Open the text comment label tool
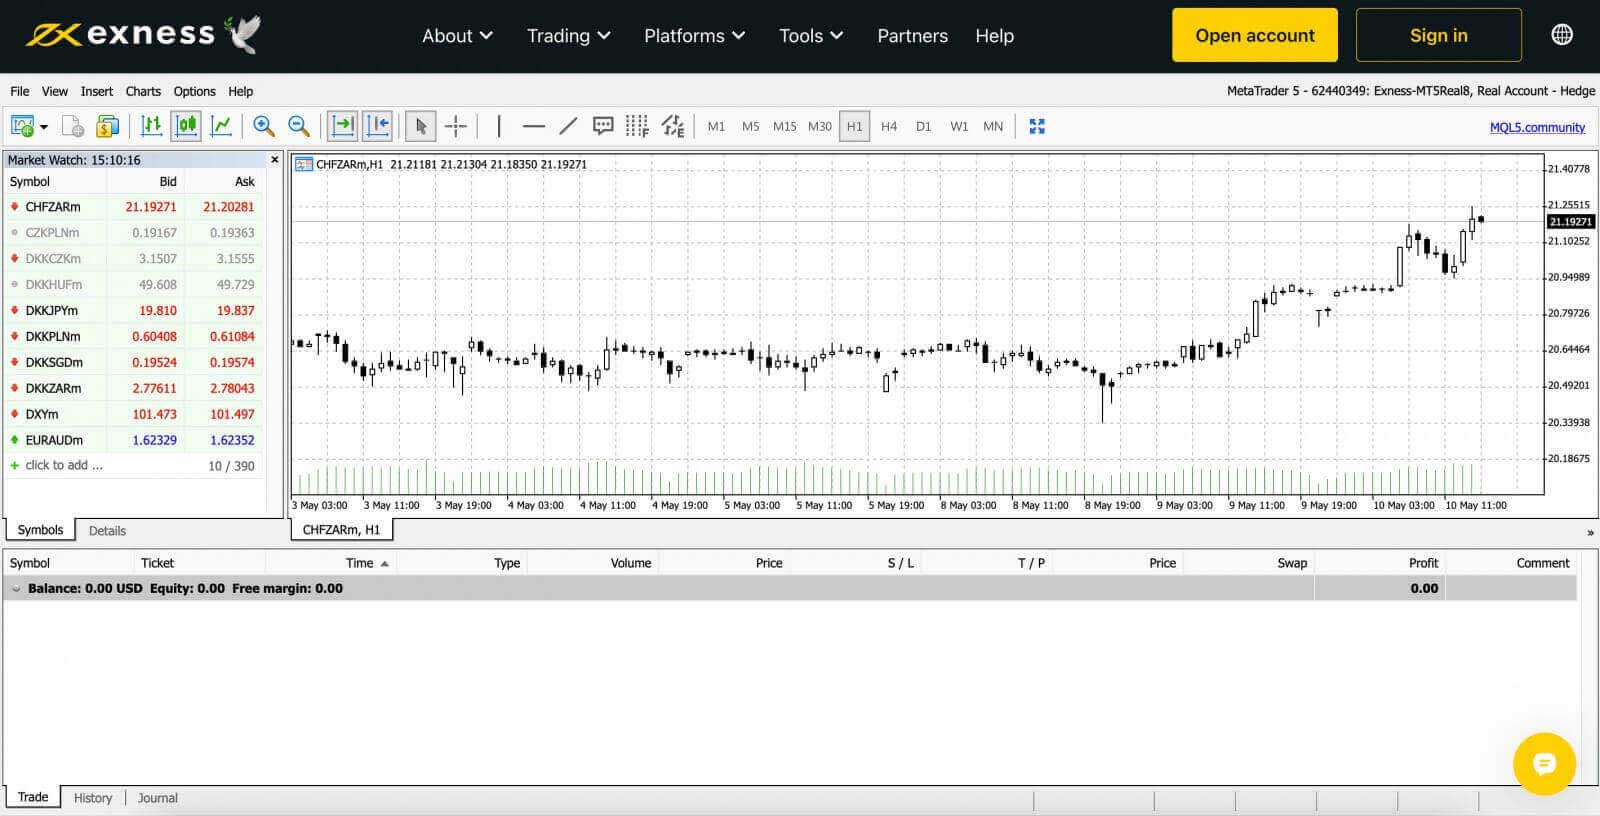 603,126
